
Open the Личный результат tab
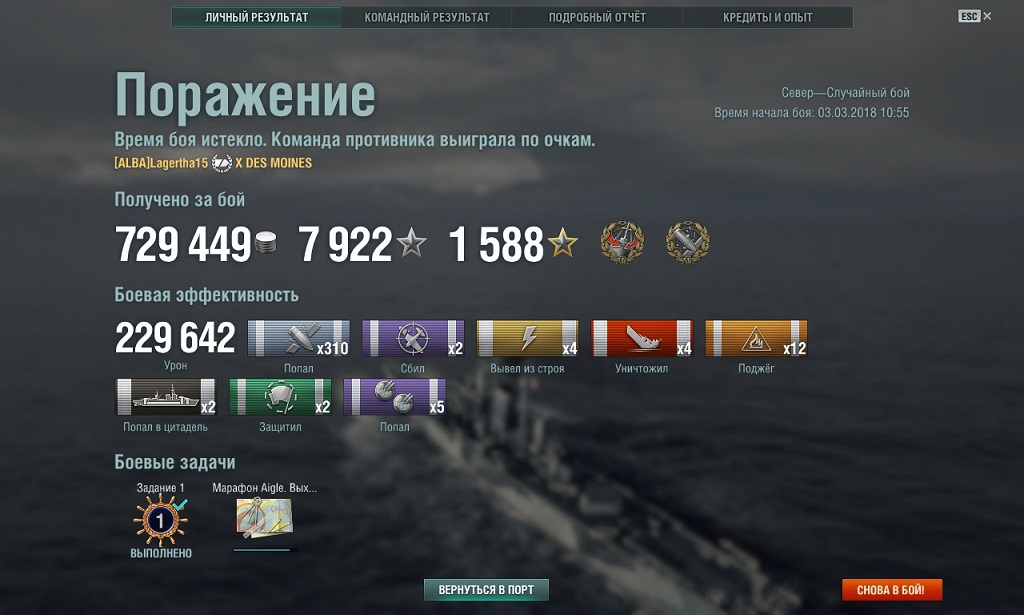pyautogui.click(x=257, y=18)
